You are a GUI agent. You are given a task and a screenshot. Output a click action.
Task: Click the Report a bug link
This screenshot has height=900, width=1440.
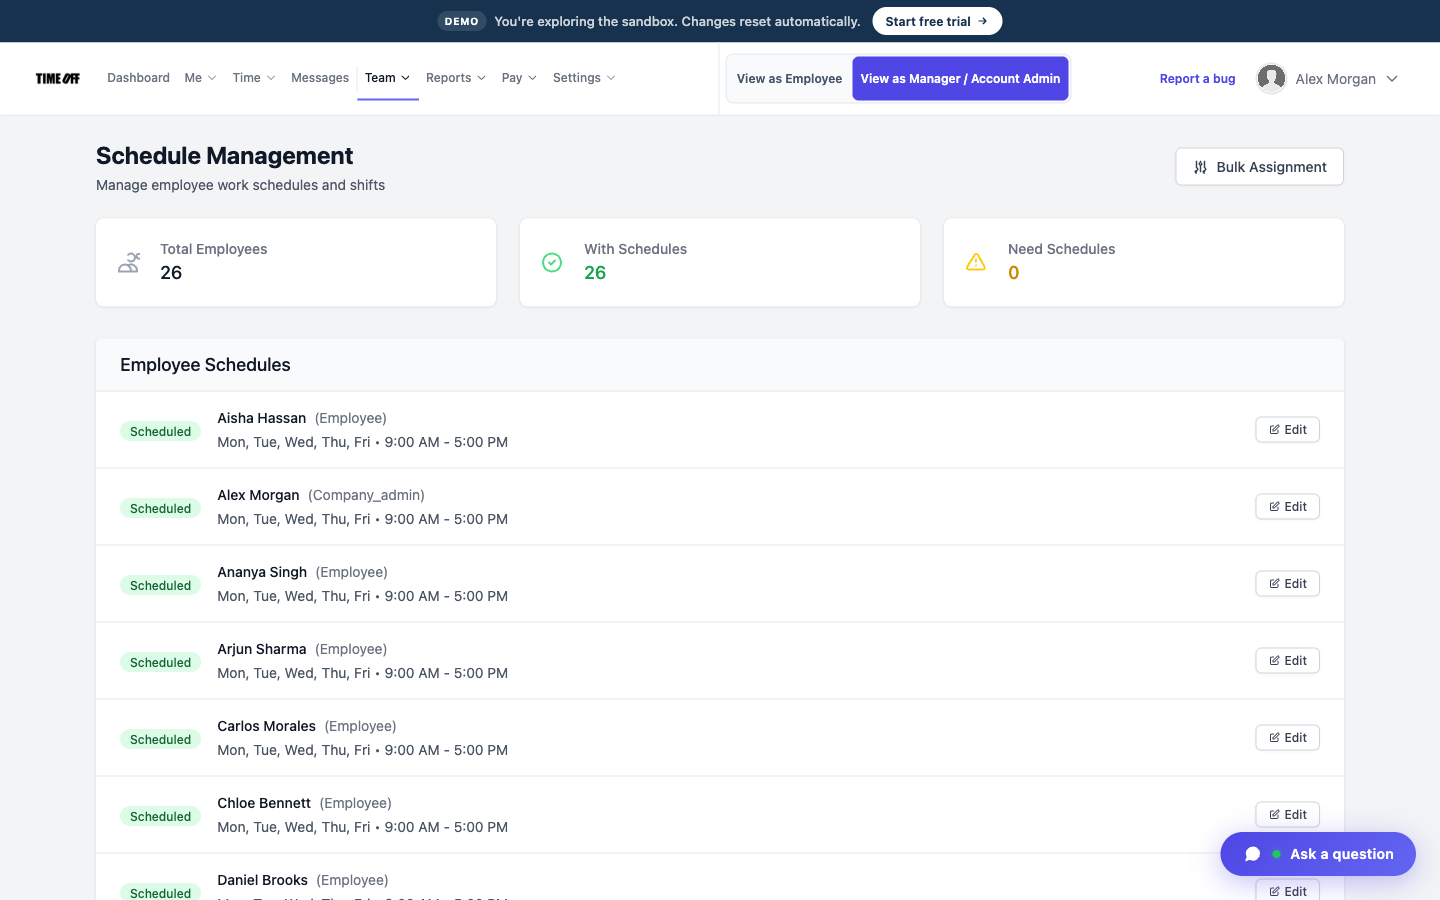click(1197, 79)
